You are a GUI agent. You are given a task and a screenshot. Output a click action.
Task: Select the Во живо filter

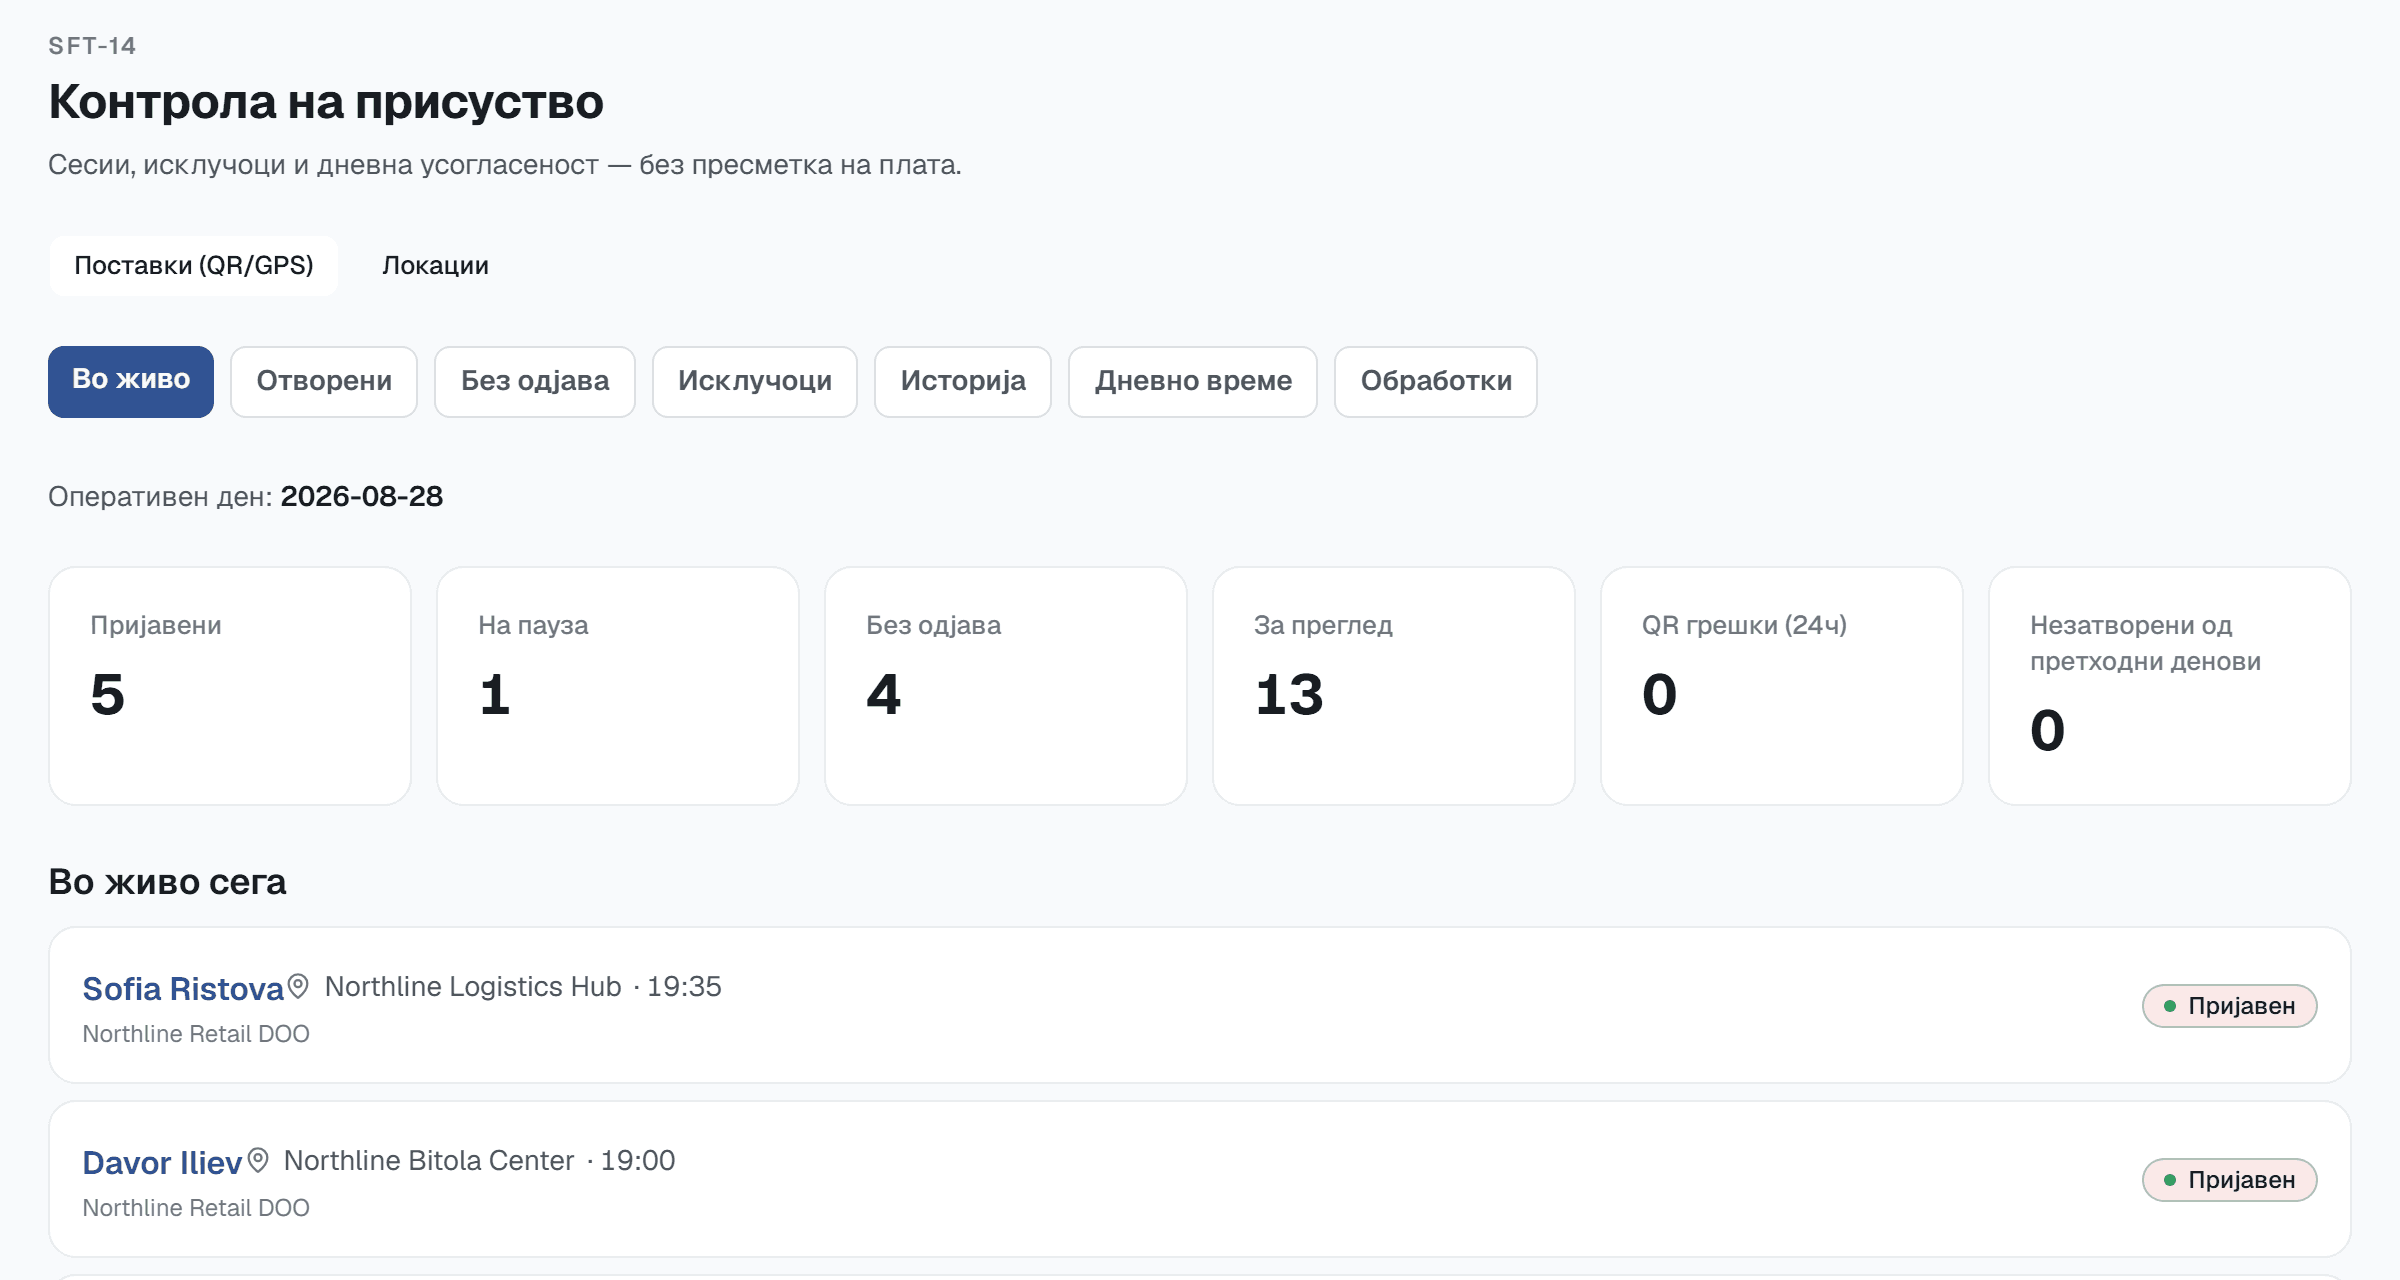pos(131,381)
